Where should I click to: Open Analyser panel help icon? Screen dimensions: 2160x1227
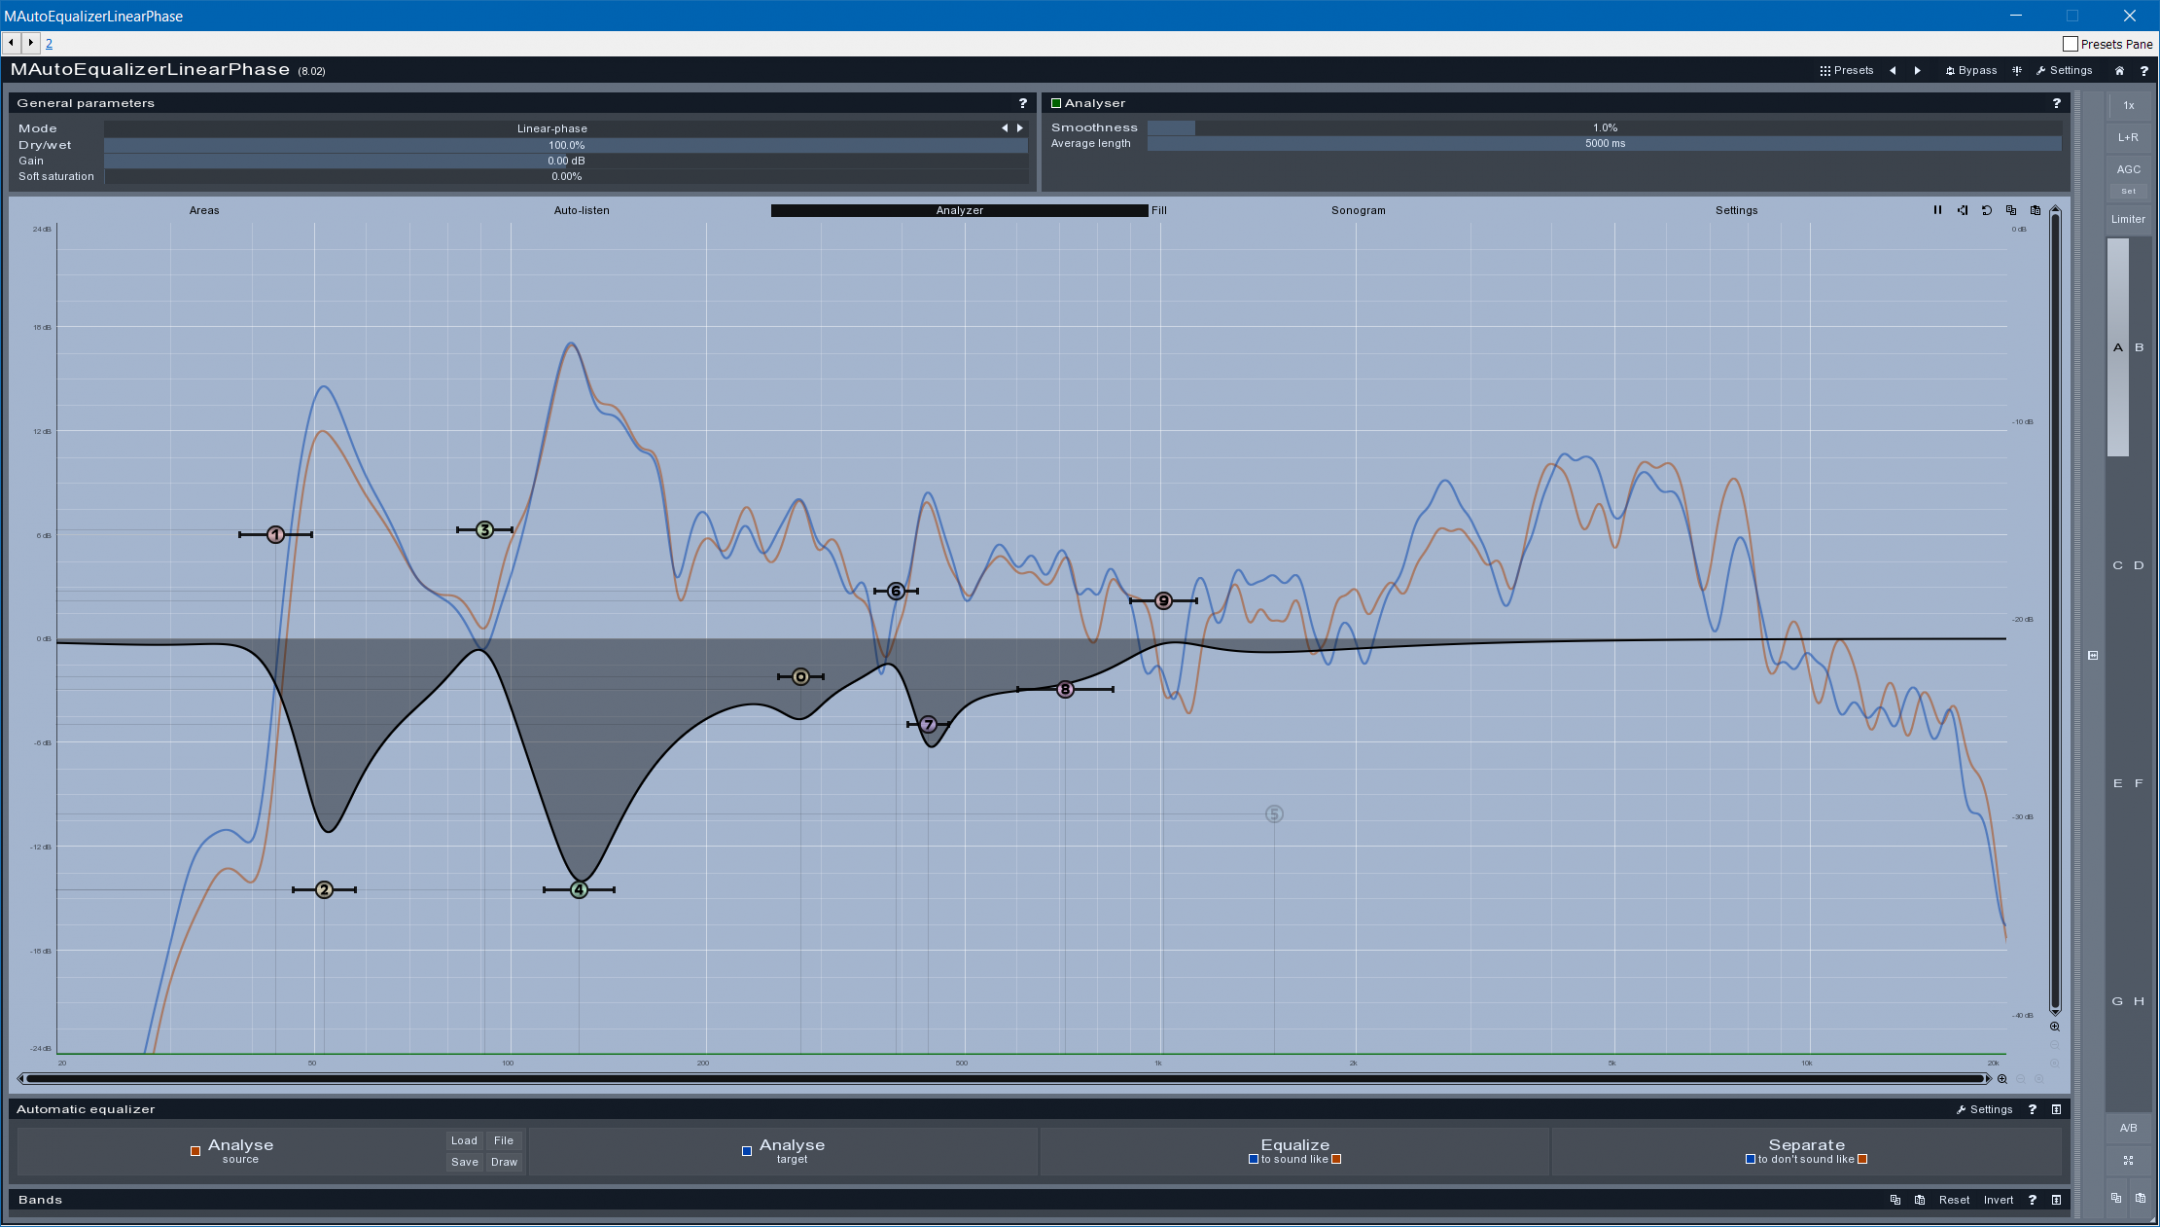point(2056,103)
